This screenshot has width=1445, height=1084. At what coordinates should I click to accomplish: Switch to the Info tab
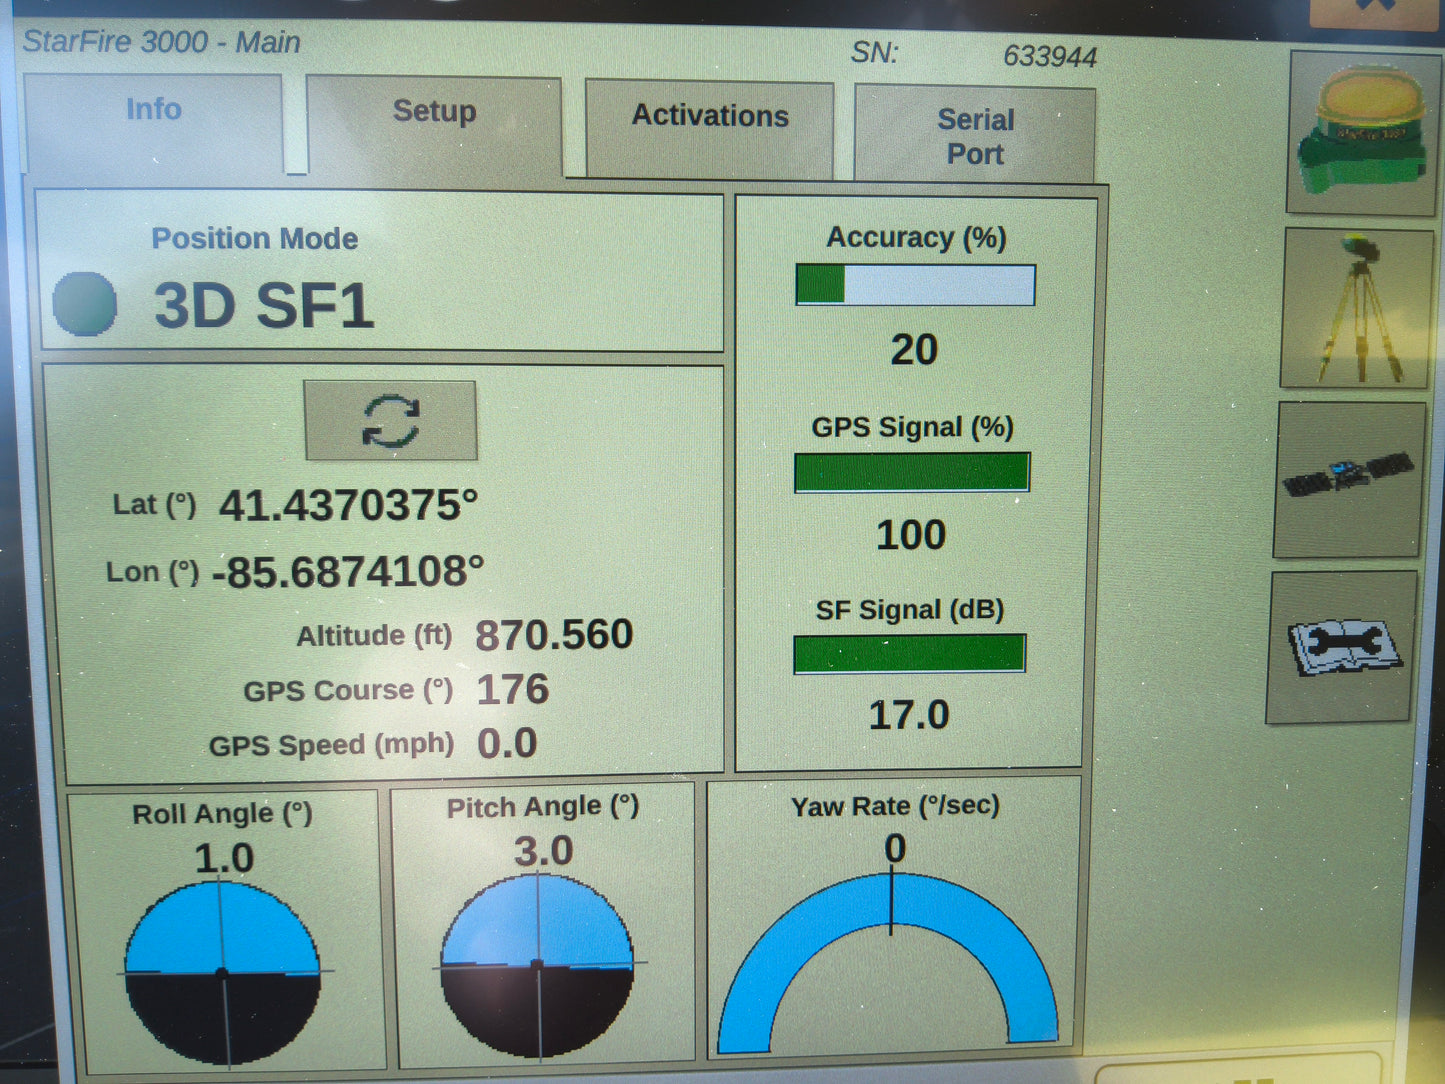click(154, 122)
